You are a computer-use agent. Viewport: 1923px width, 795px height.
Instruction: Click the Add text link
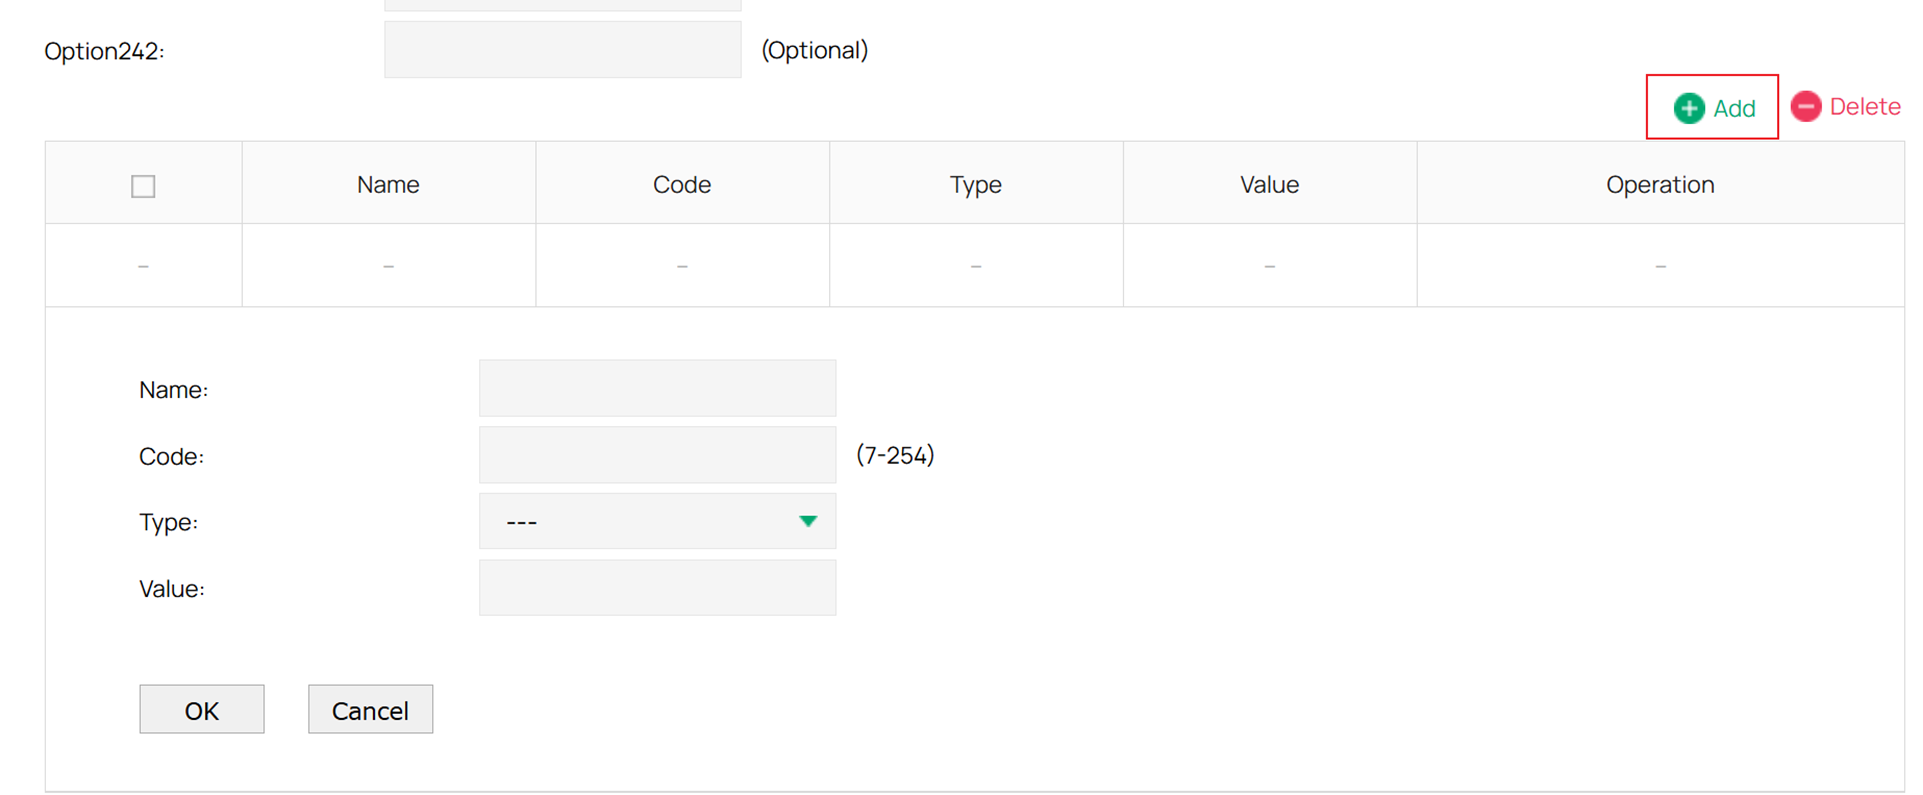[1734, 108]
